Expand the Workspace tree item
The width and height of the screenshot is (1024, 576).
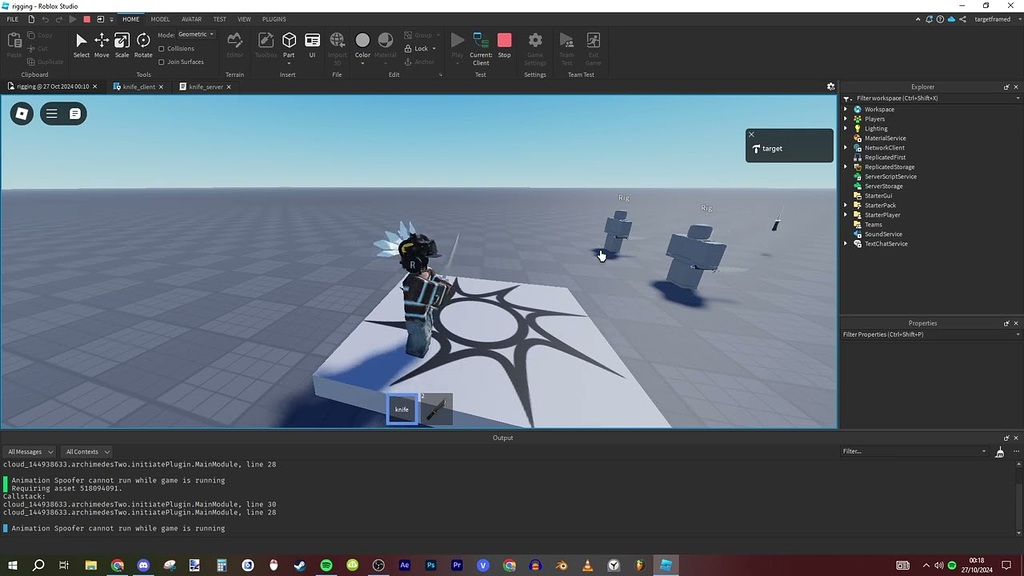(x=845, y=109)
